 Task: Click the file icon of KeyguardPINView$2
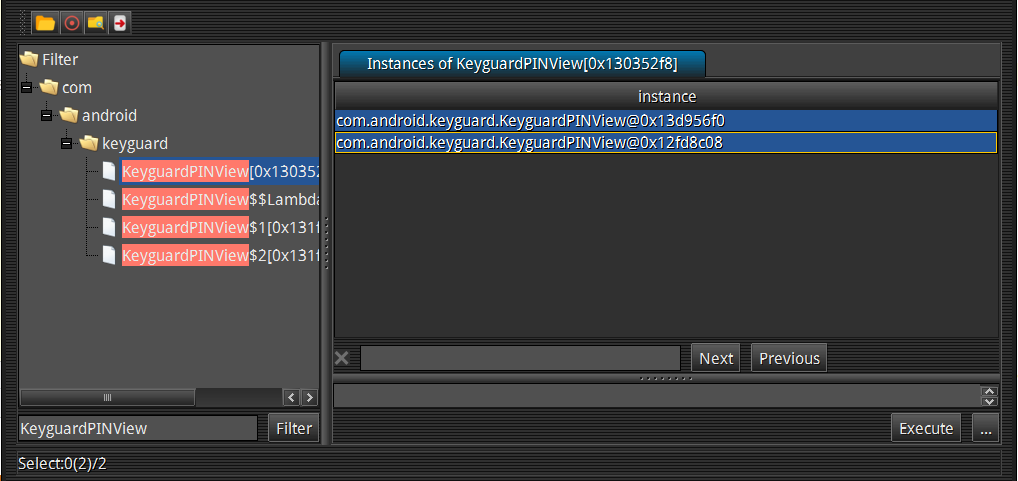tap(109, 255)
